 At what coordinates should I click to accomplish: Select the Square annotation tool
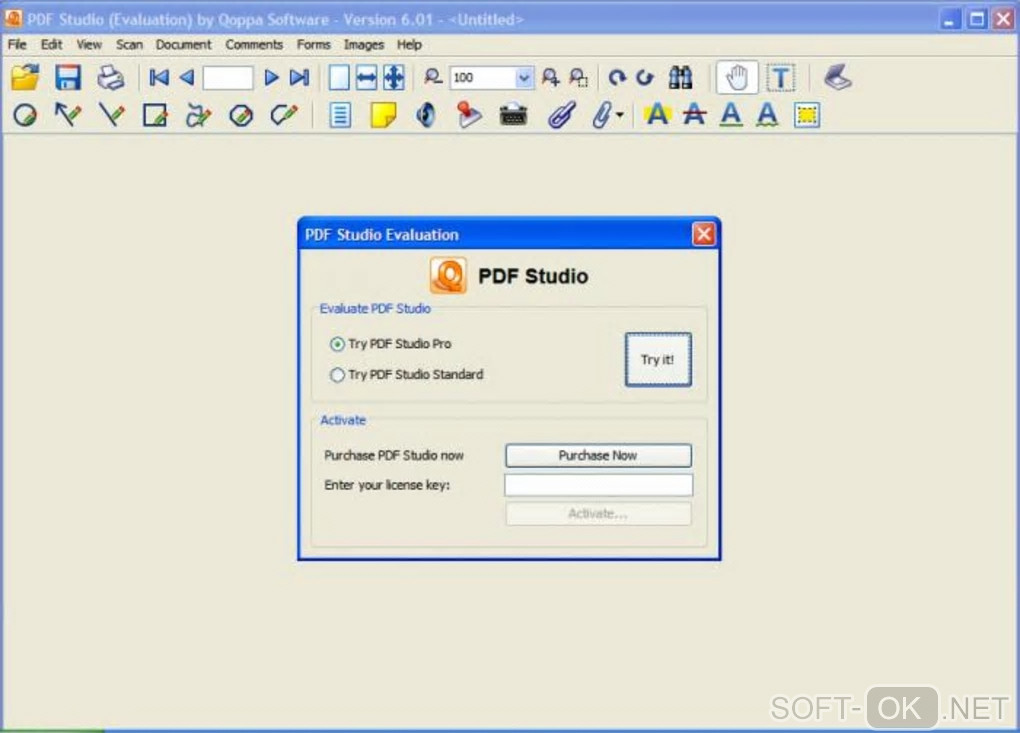pyautogui.click(x=155, y=116)
